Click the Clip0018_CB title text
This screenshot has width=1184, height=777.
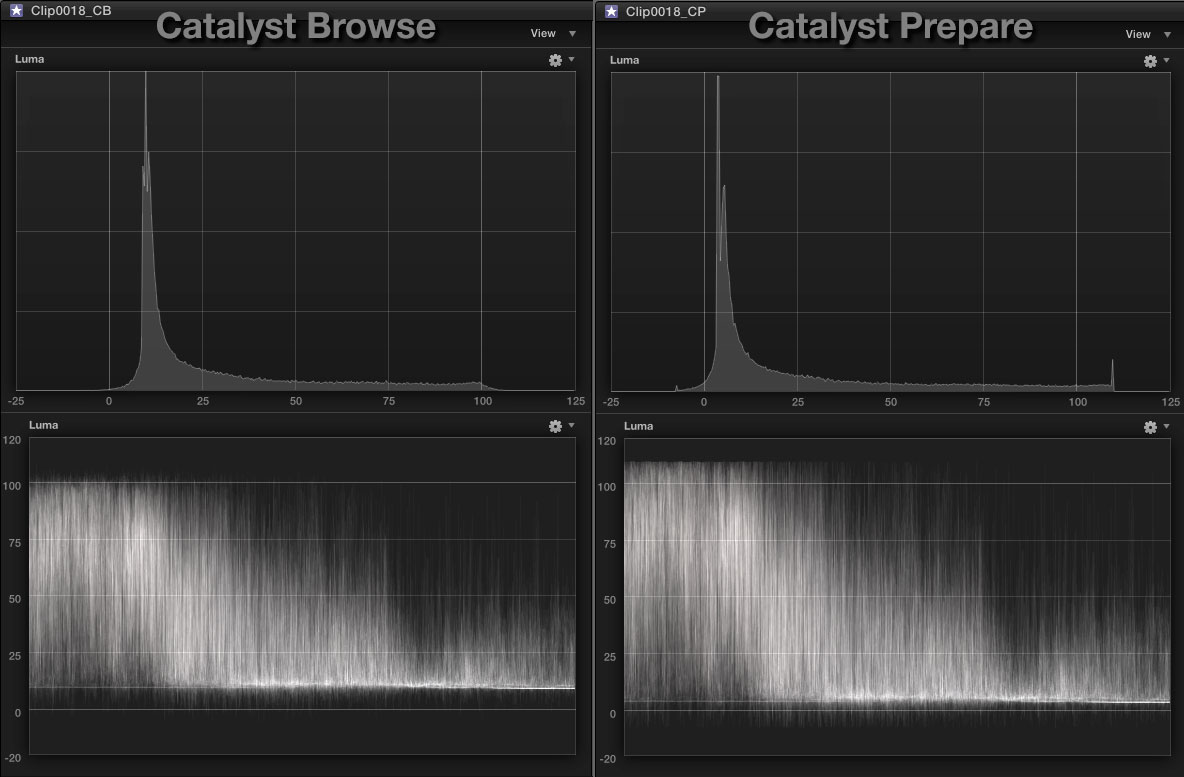[71, 11]
